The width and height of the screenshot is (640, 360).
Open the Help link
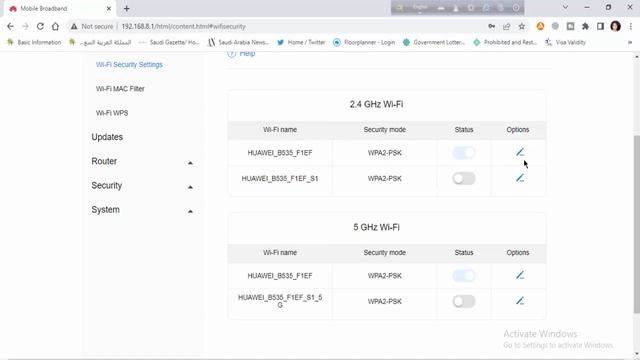(241, 53)
